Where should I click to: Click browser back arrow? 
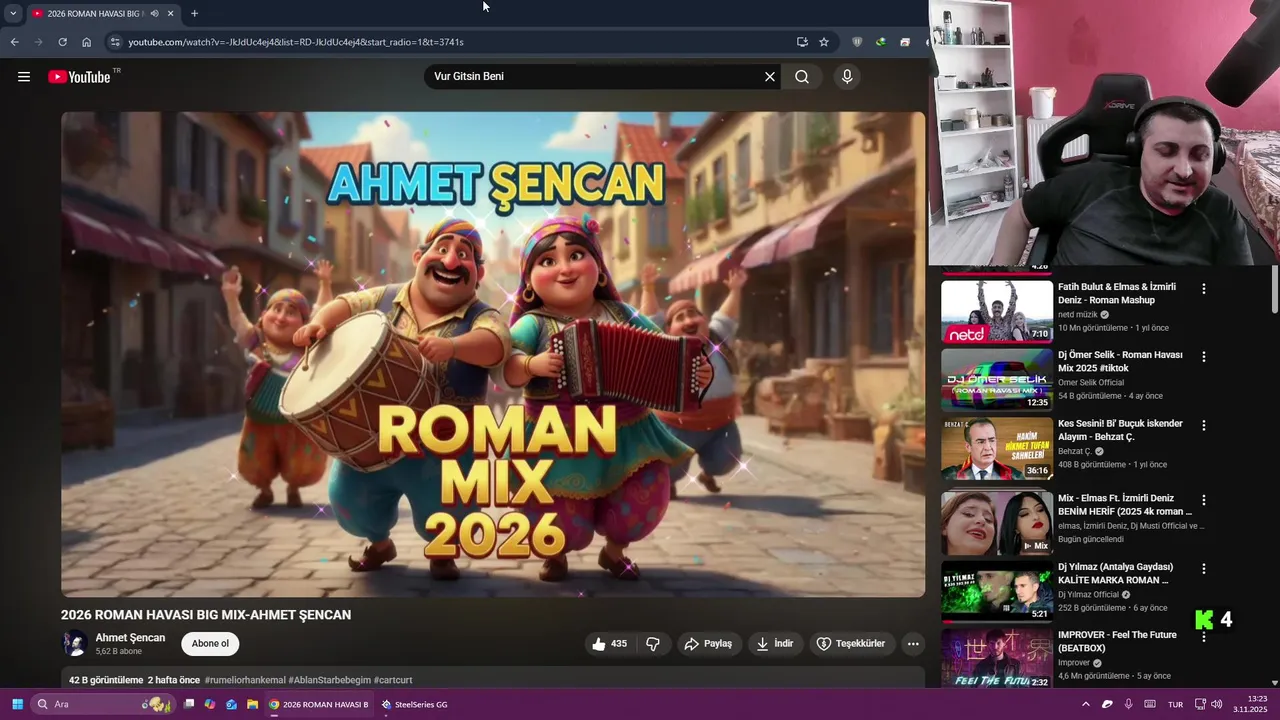pos(14,42)
